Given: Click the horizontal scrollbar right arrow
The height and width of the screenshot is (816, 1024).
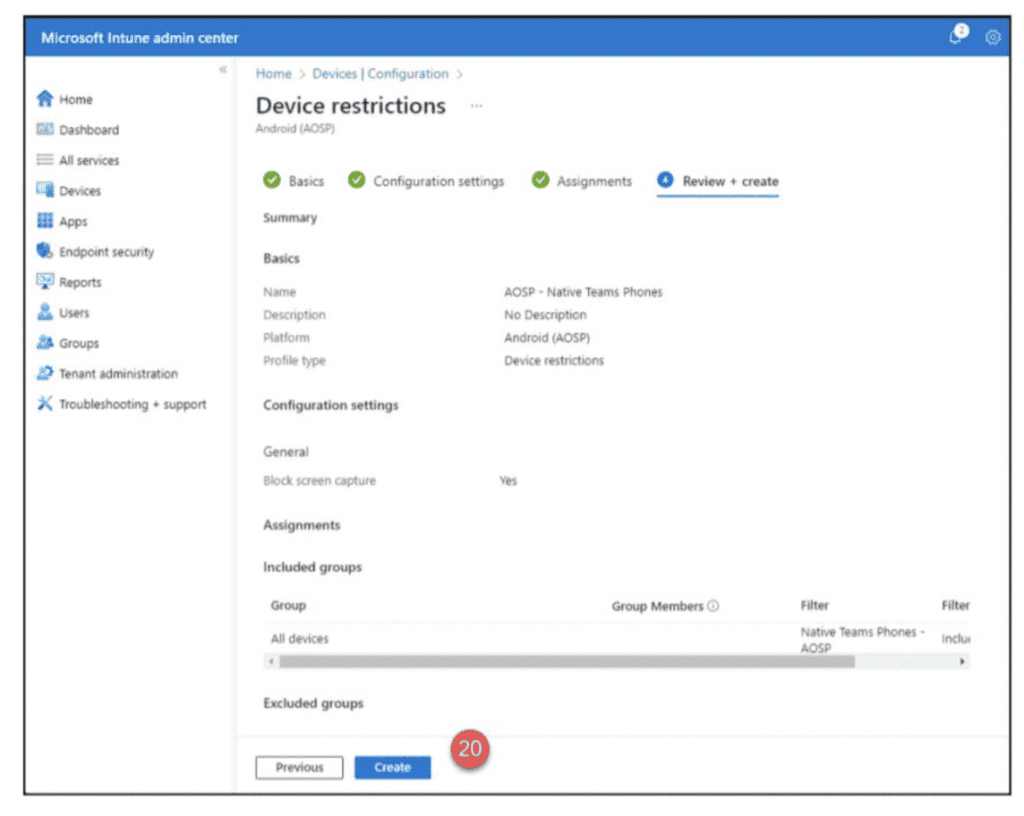Looking at the screenshot, I should 963,661.
